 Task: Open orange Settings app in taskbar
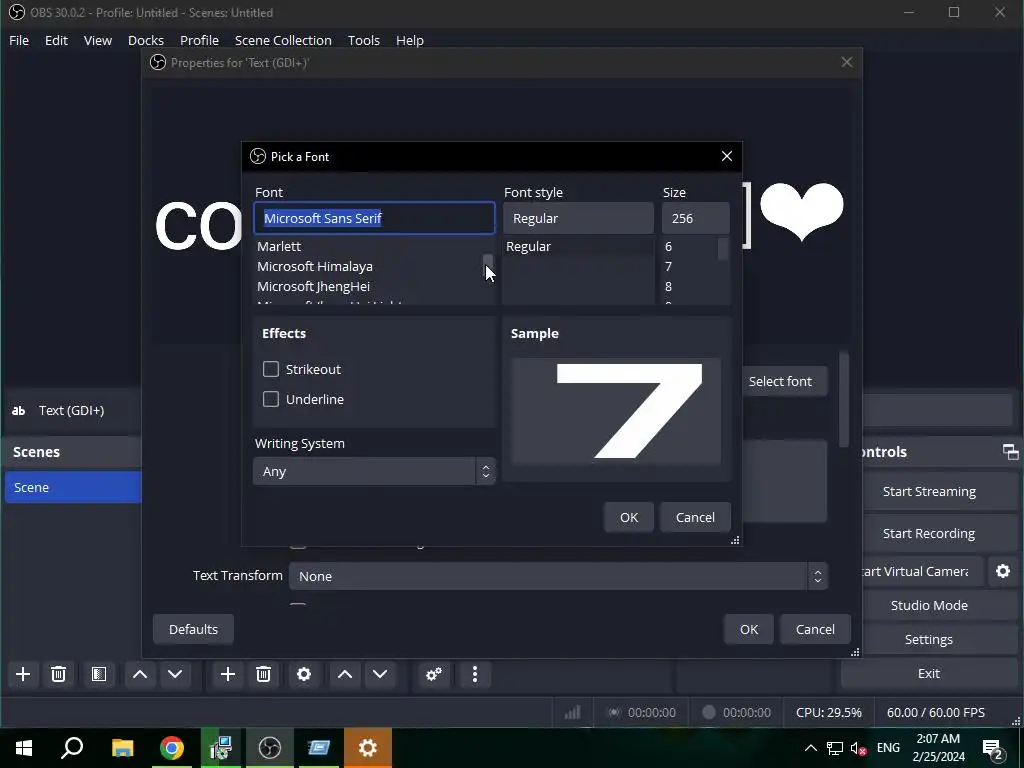(368, 748)
